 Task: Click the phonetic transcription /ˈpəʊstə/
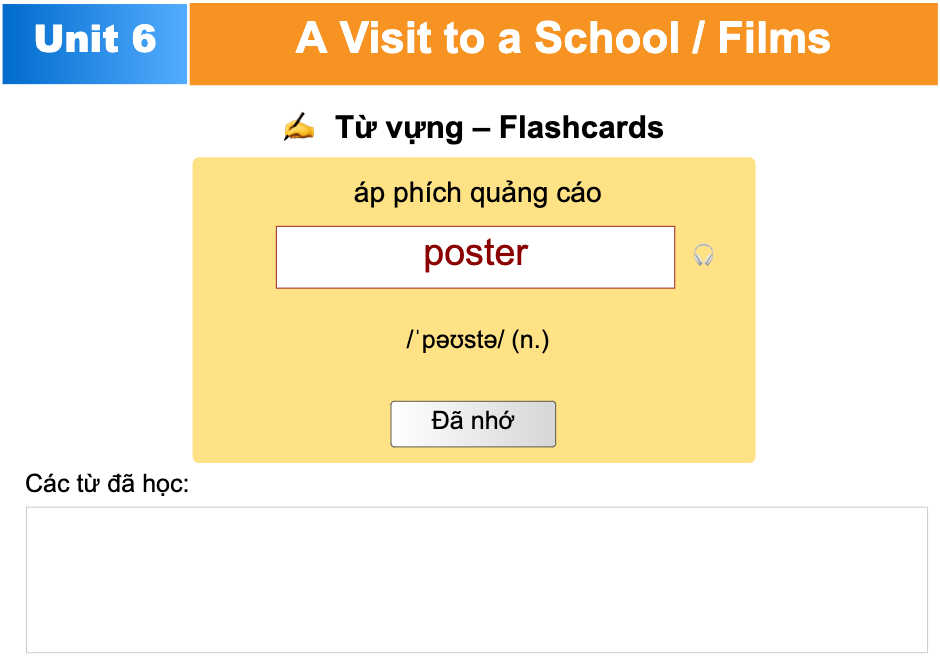(x=456, y=340)
